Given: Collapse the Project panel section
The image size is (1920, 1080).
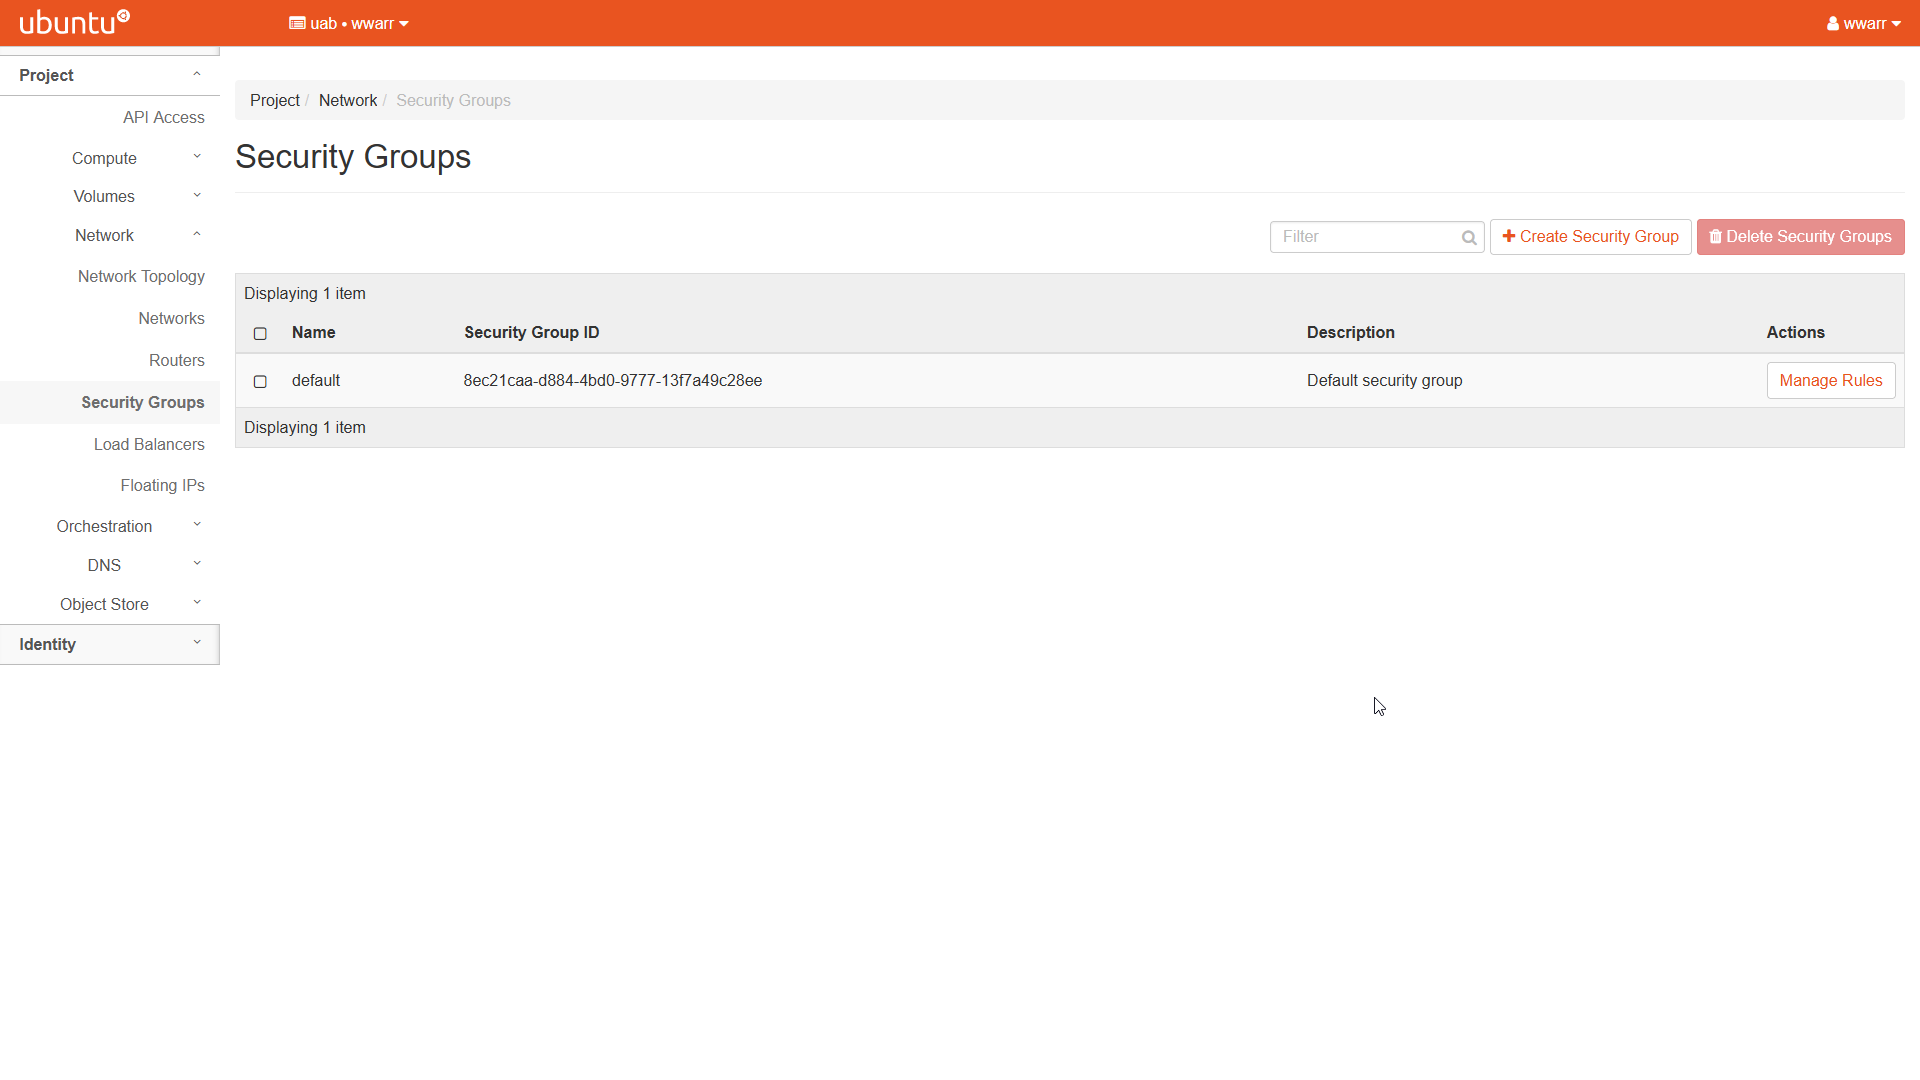Looking at the screenshot, I should 110,75.
